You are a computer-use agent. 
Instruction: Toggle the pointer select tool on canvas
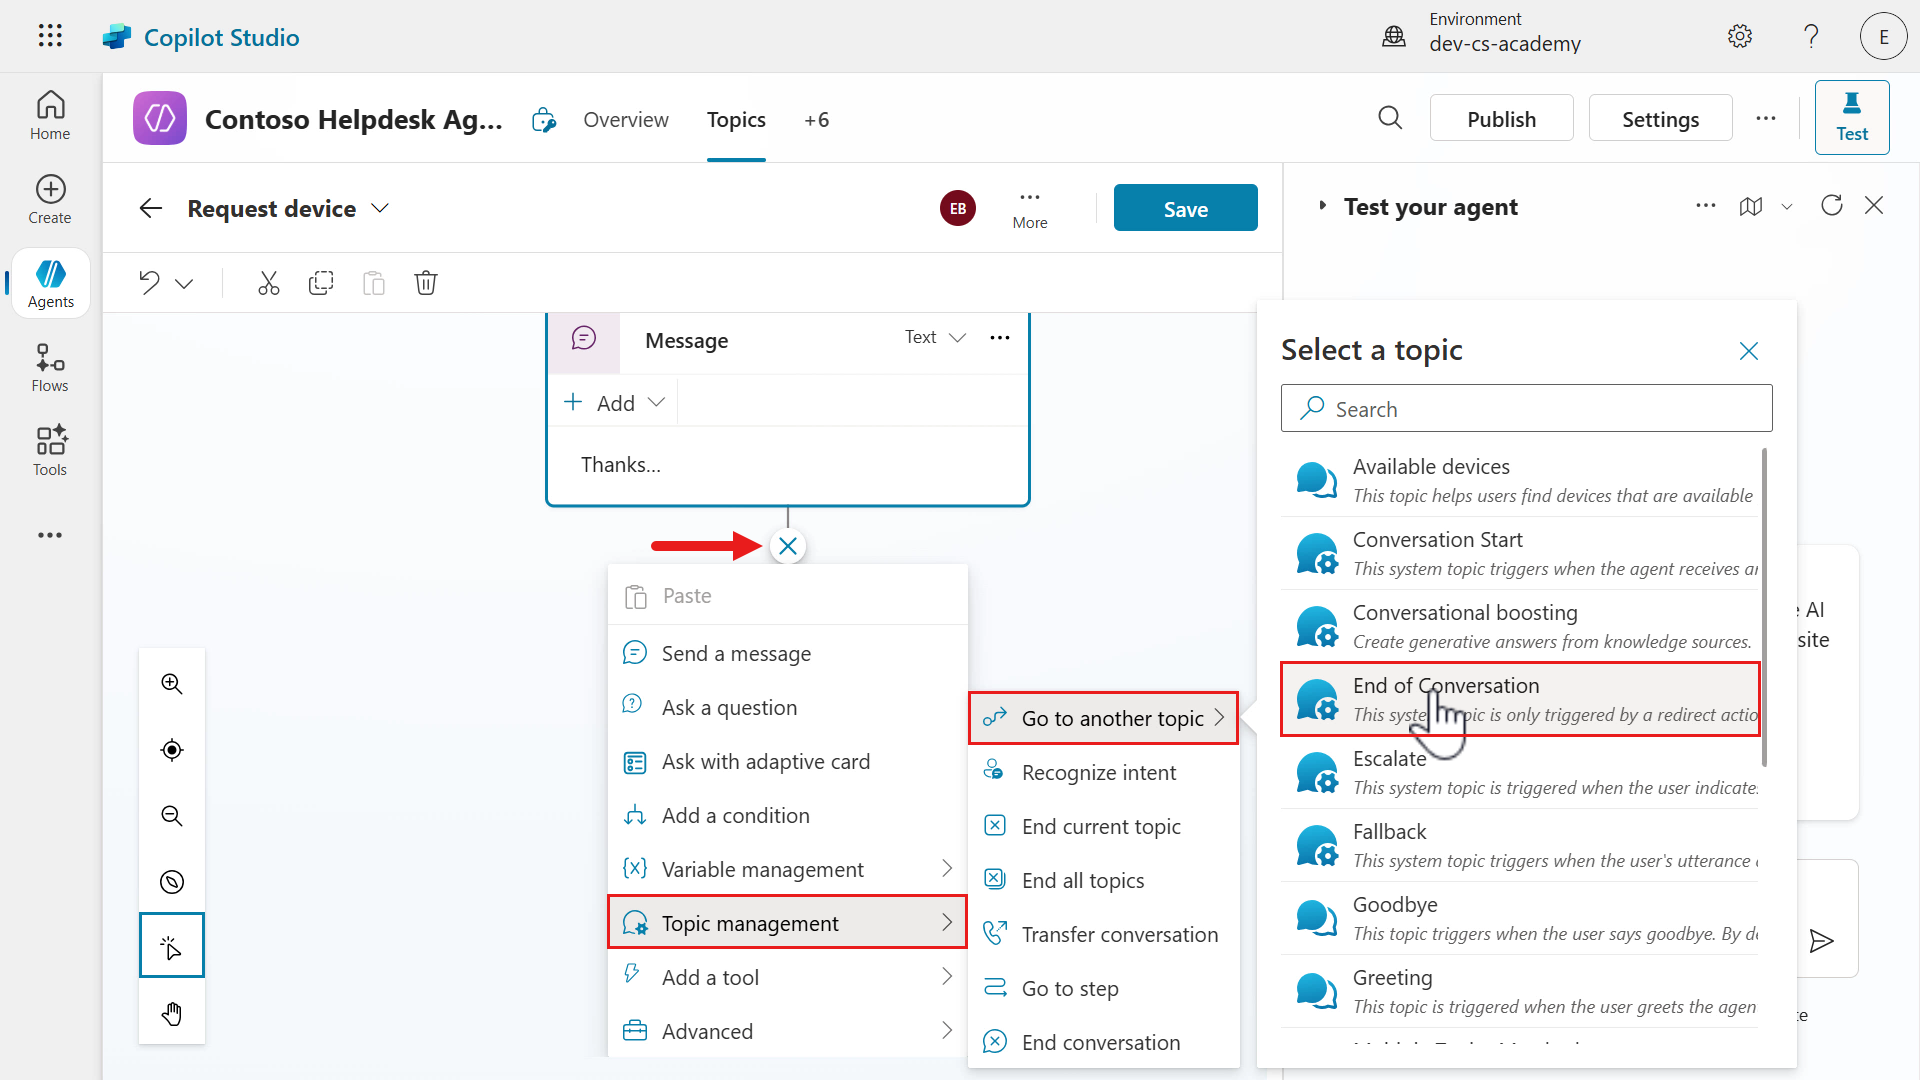(x=172, y=946)
